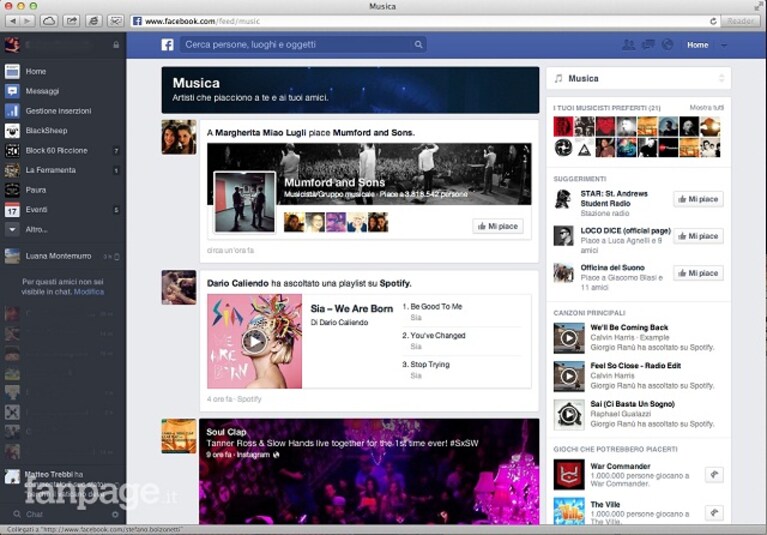Click Modifica link in chat notice

89,292
